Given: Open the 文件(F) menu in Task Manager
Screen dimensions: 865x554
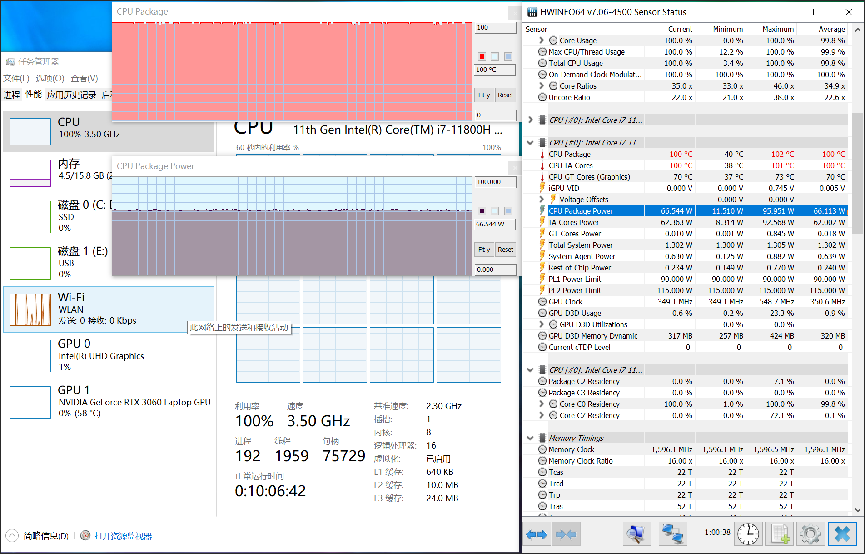Looking at the screenshot, I should (x=16, y=78).
